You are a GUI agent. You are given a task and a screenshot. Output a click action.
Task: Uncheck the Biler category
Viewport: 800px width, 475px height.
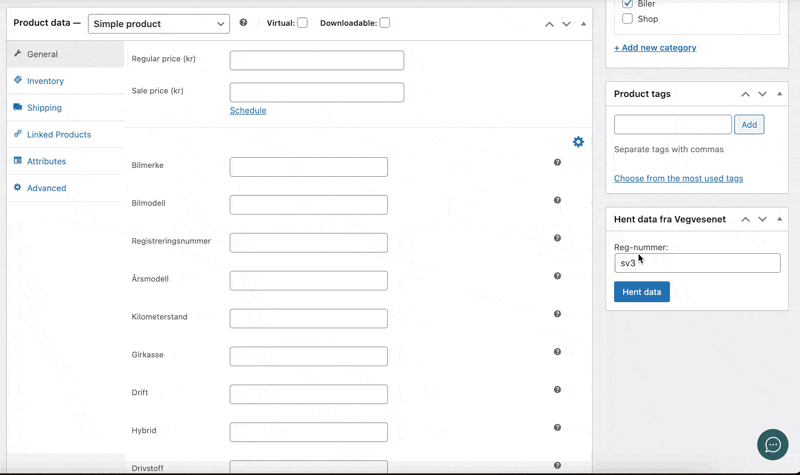628,3
